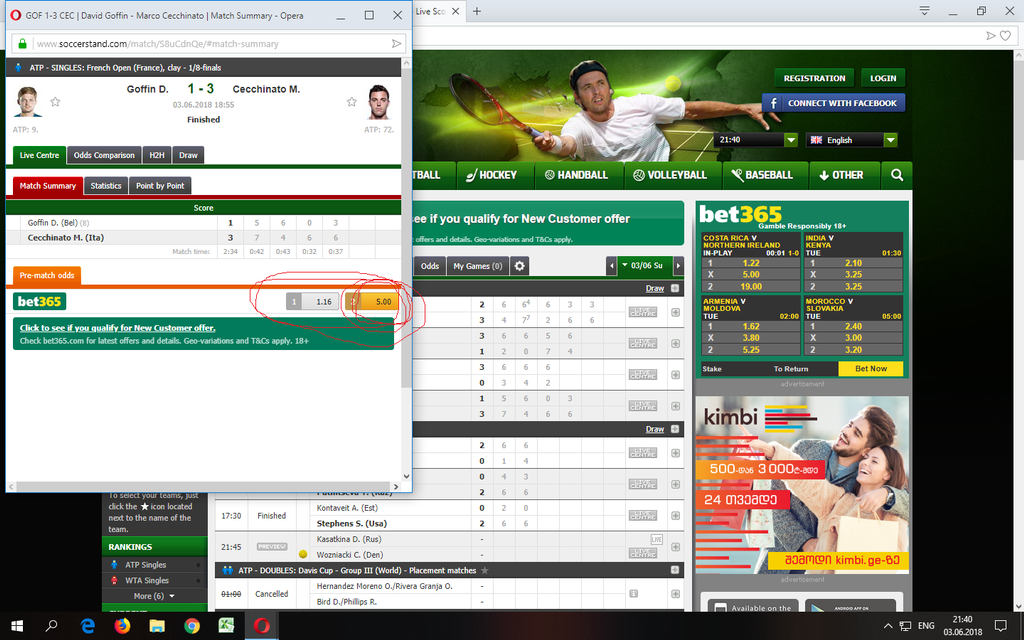Screen dimensions: 1024x640
Task: Go to next day arrow
Action: pos(679,266)
